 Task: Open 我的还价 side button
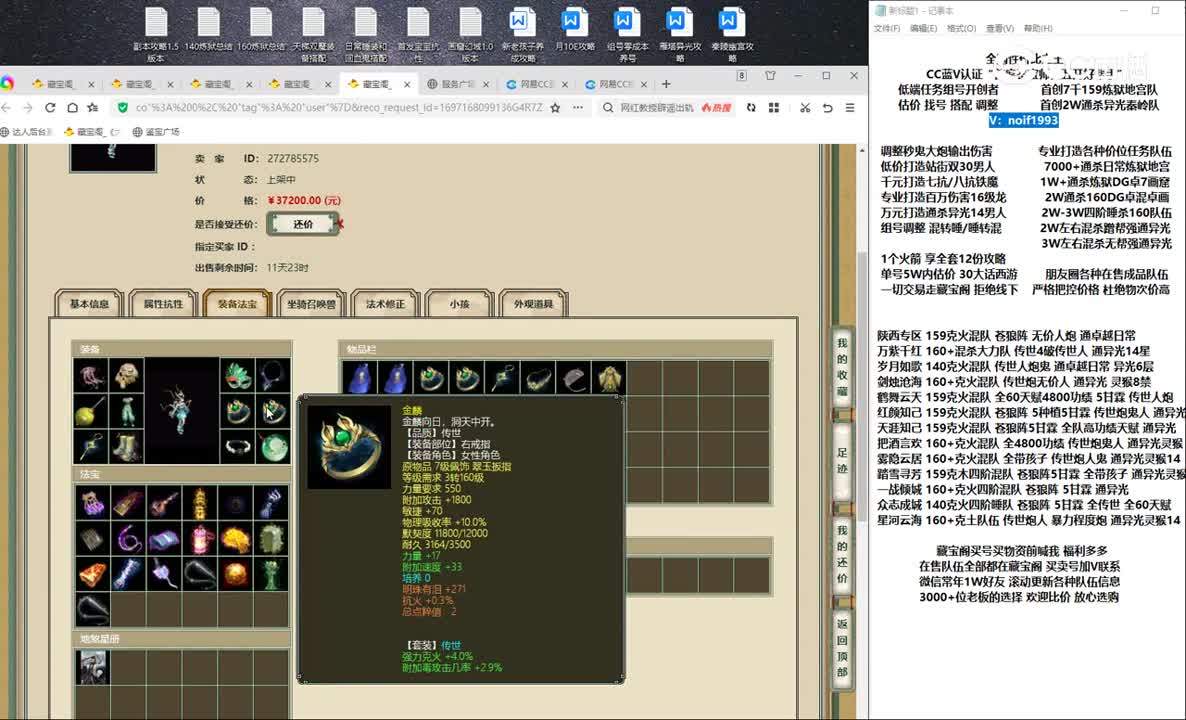pos(842,554)
